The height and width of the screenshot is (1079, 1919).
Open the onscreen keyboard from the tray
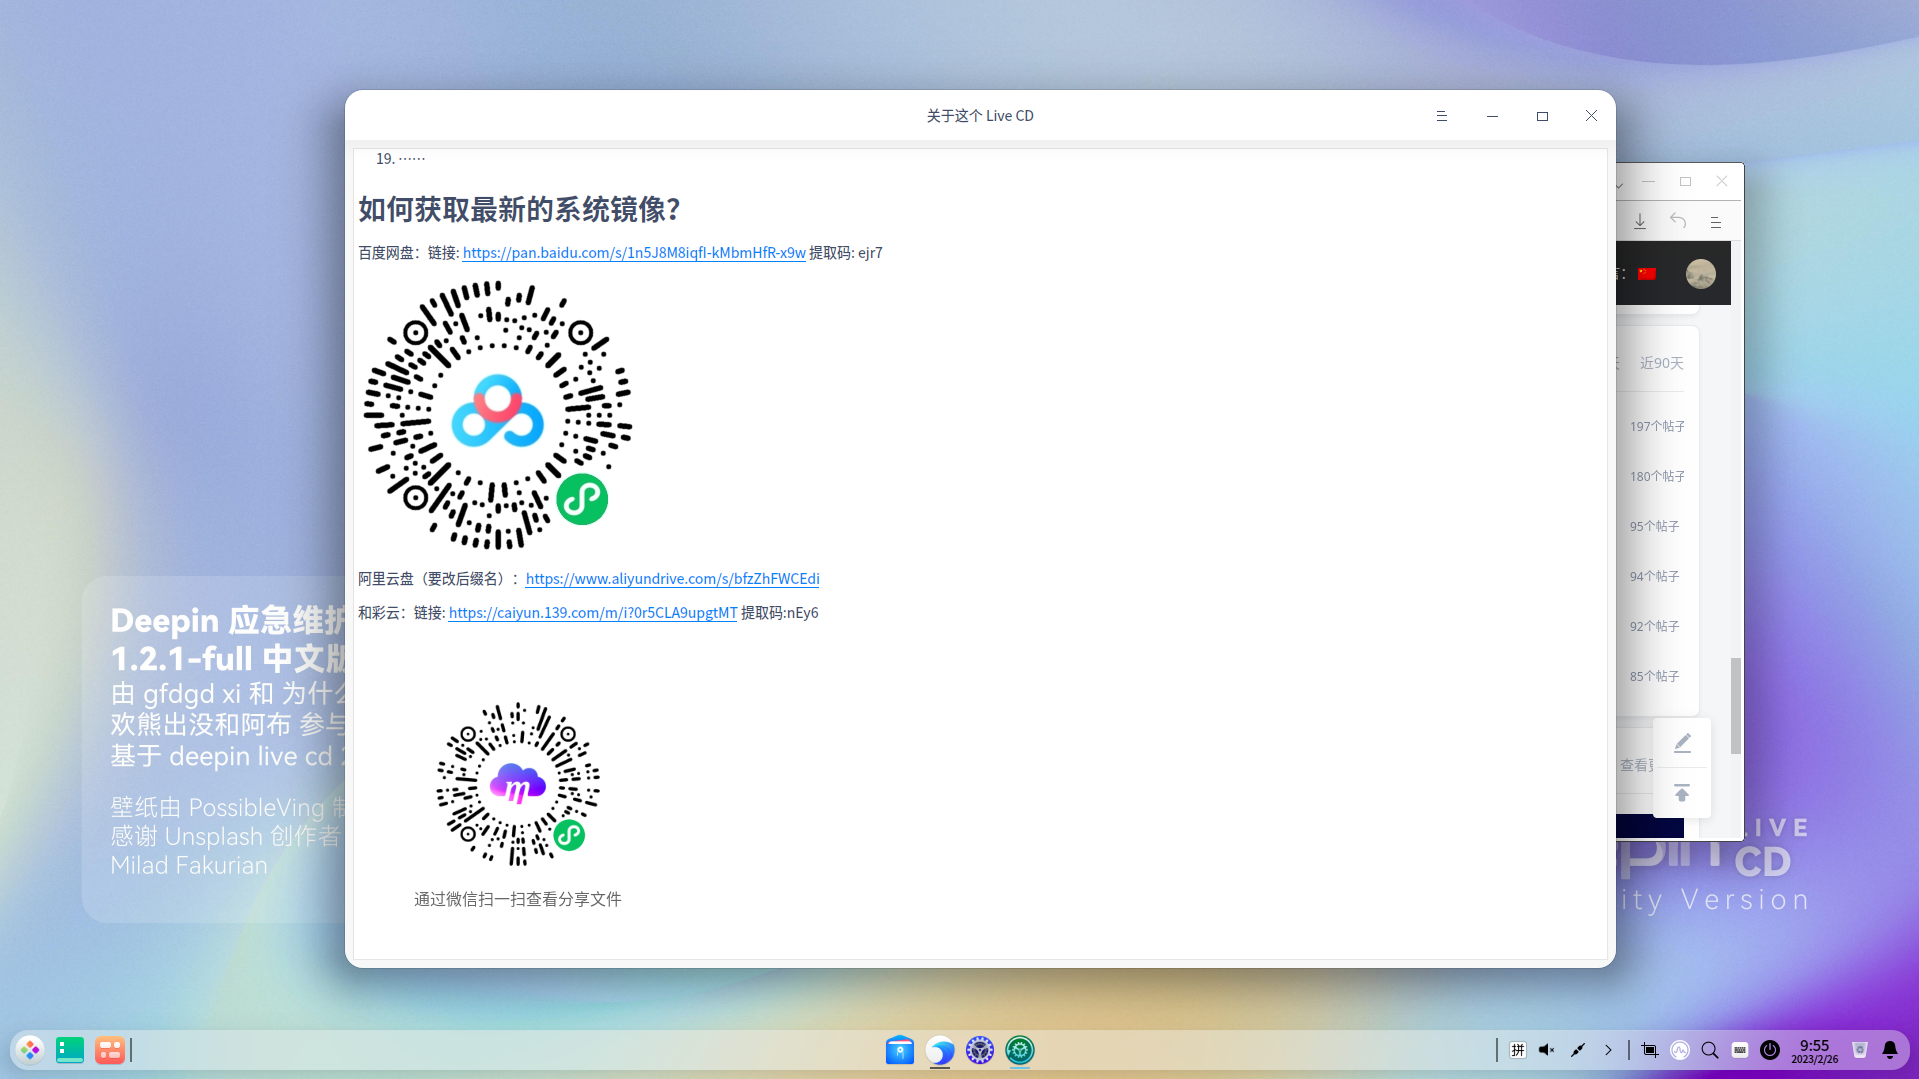tap(1740, 1050)
